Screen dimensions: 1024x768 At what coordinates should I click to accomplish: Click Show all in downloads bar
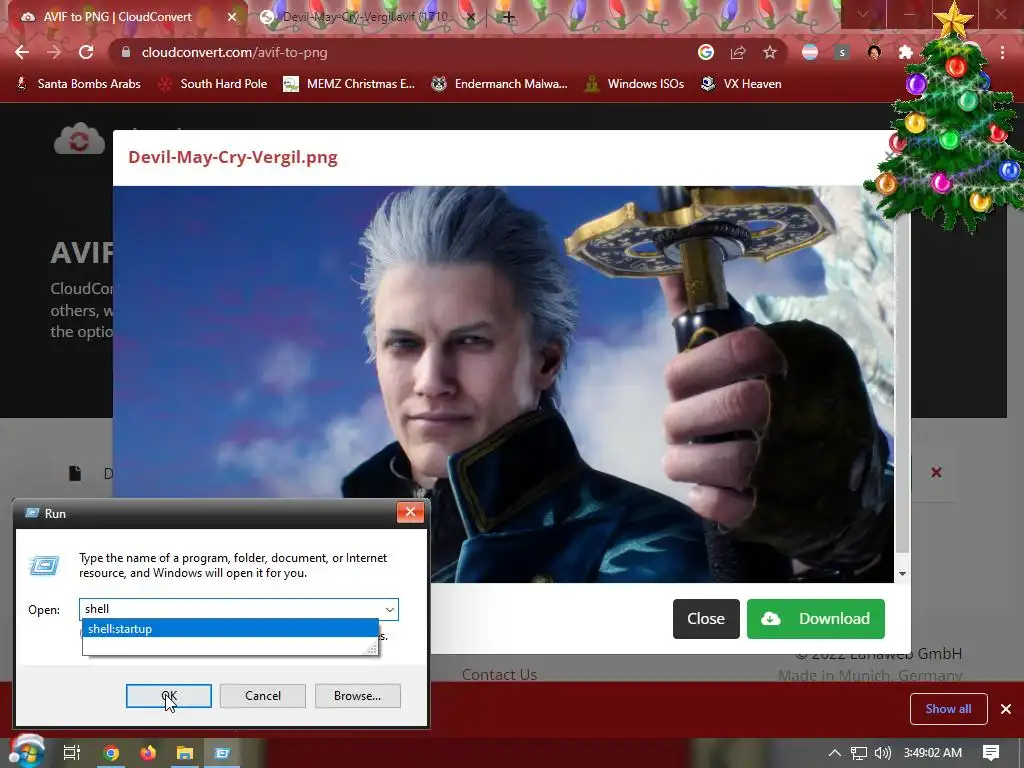[x=948, y=709]
